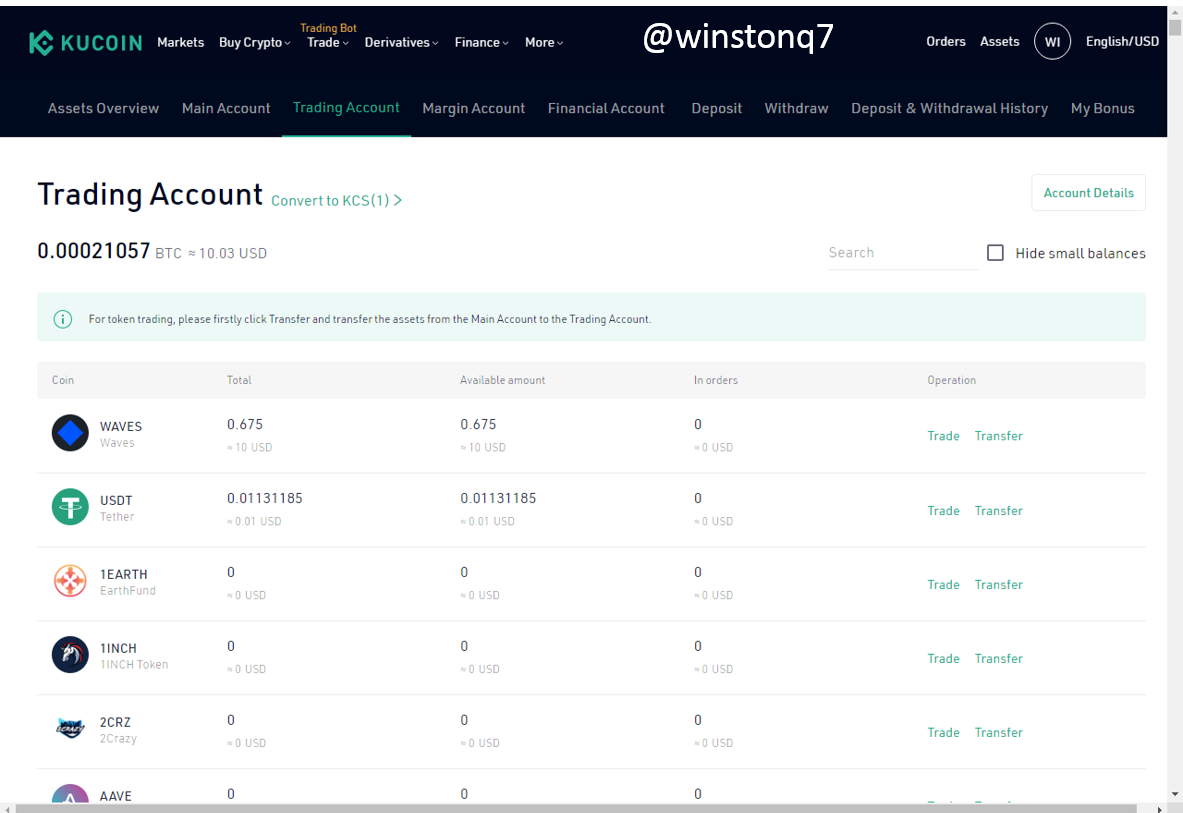Click Transfer in the 2CRZ row
Image resolution: width=1183 pixels, height=813 pixels.
(998, 732)
